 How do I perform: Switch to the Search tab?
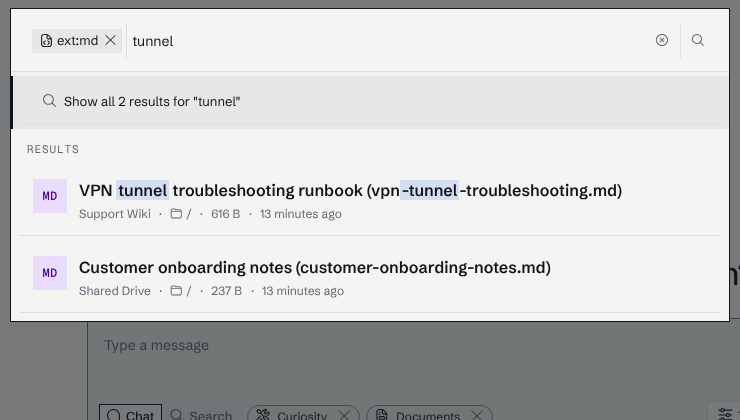tap(202, 414)
